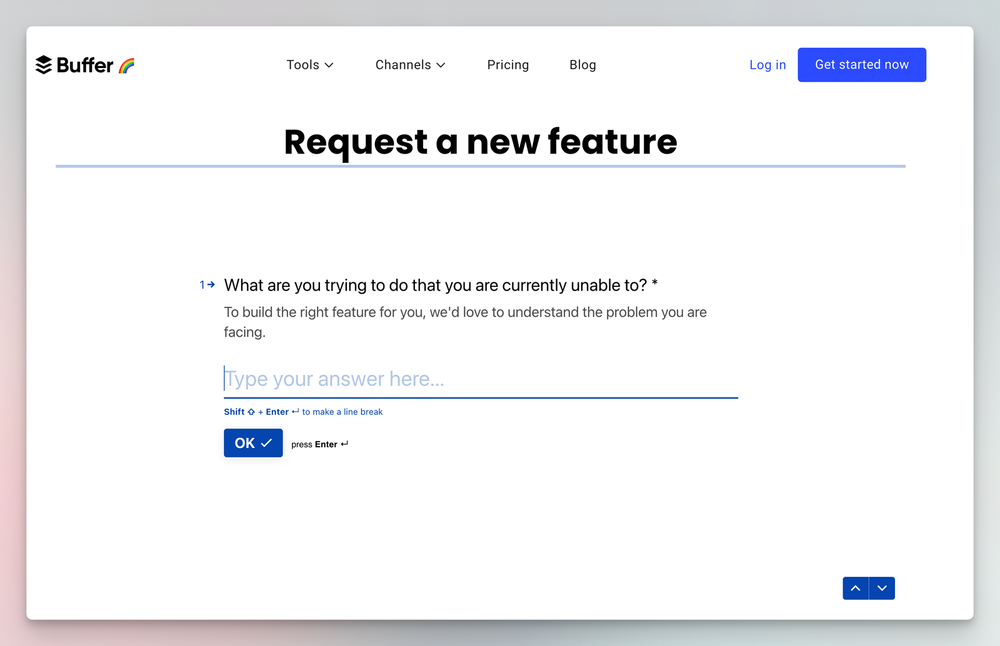This screenshot has width=1000, height=646.
Task: Click the arrow beside question number one
Action: [x=210, y=284]
